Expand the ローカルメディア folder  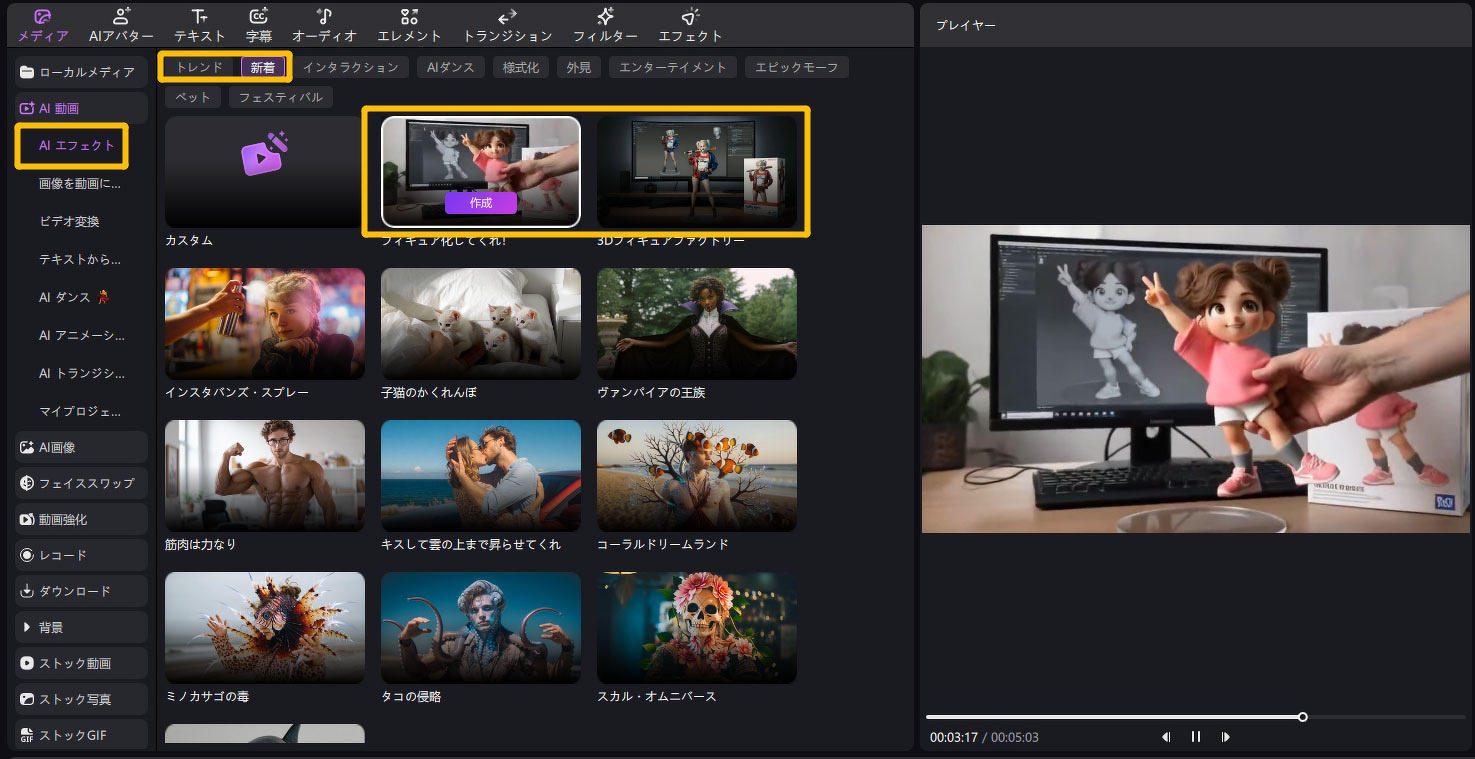pyautogui.click(x=82, y=72)
